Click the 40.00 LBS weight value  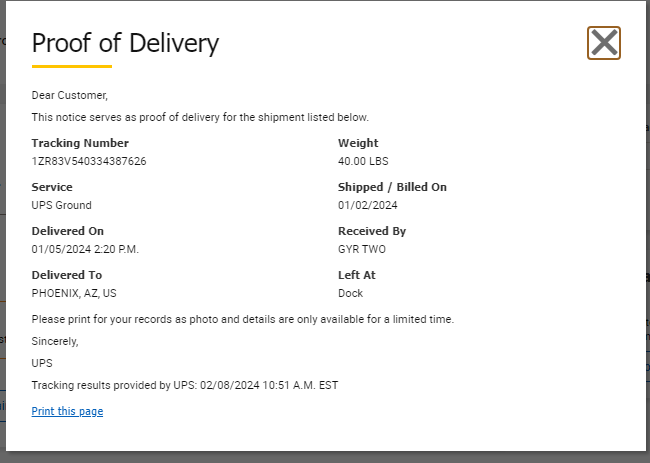pyautogui.click(x=363, y=161)
